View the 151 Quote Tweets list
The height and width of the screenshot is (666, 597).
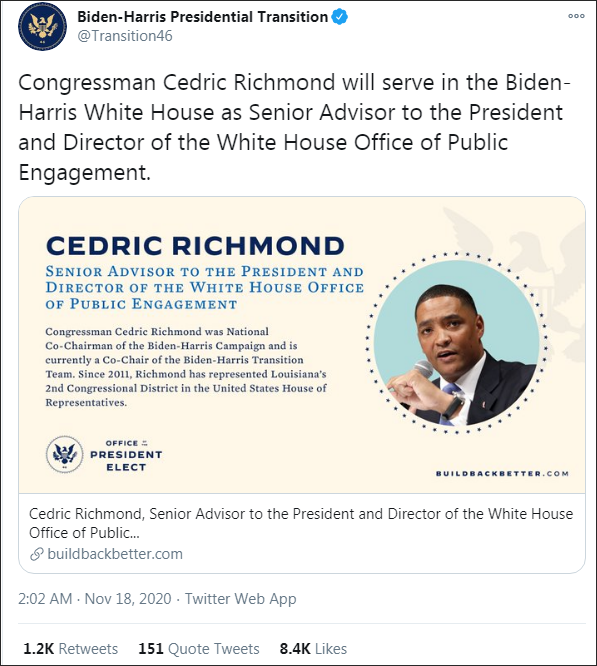click(x=199, y=649)
